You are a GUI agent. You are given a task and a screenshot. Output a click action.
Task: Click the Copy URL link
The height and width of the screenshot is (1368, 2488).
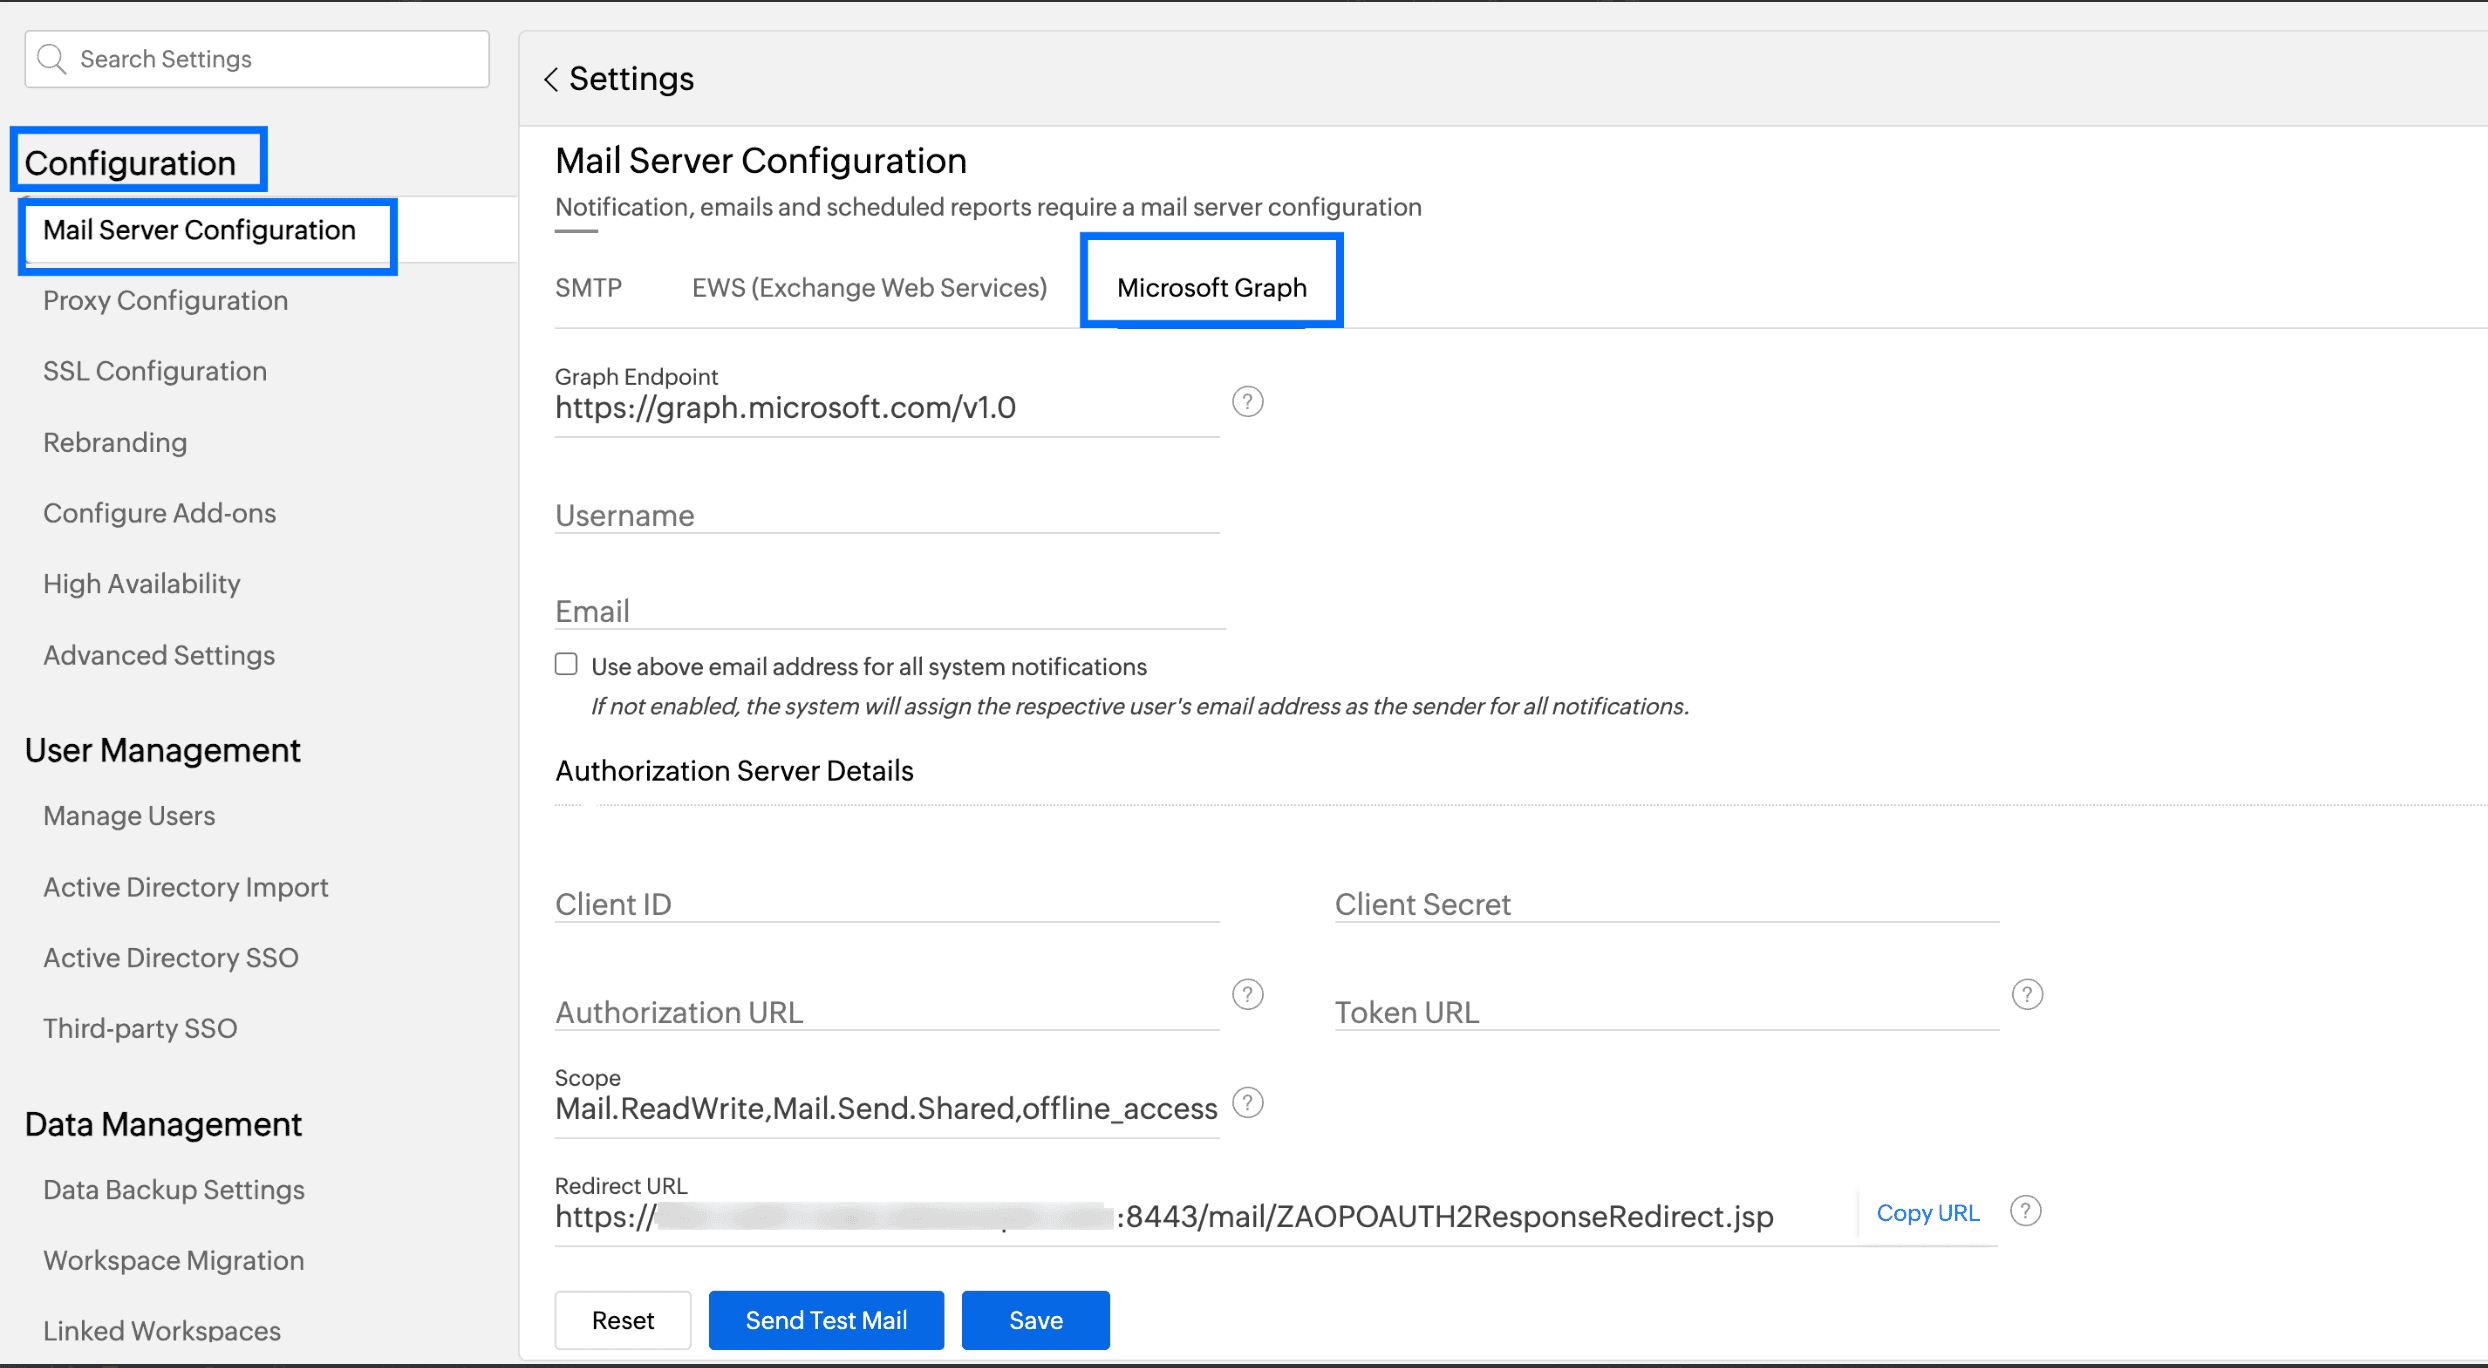(x=1927, y=1213)
